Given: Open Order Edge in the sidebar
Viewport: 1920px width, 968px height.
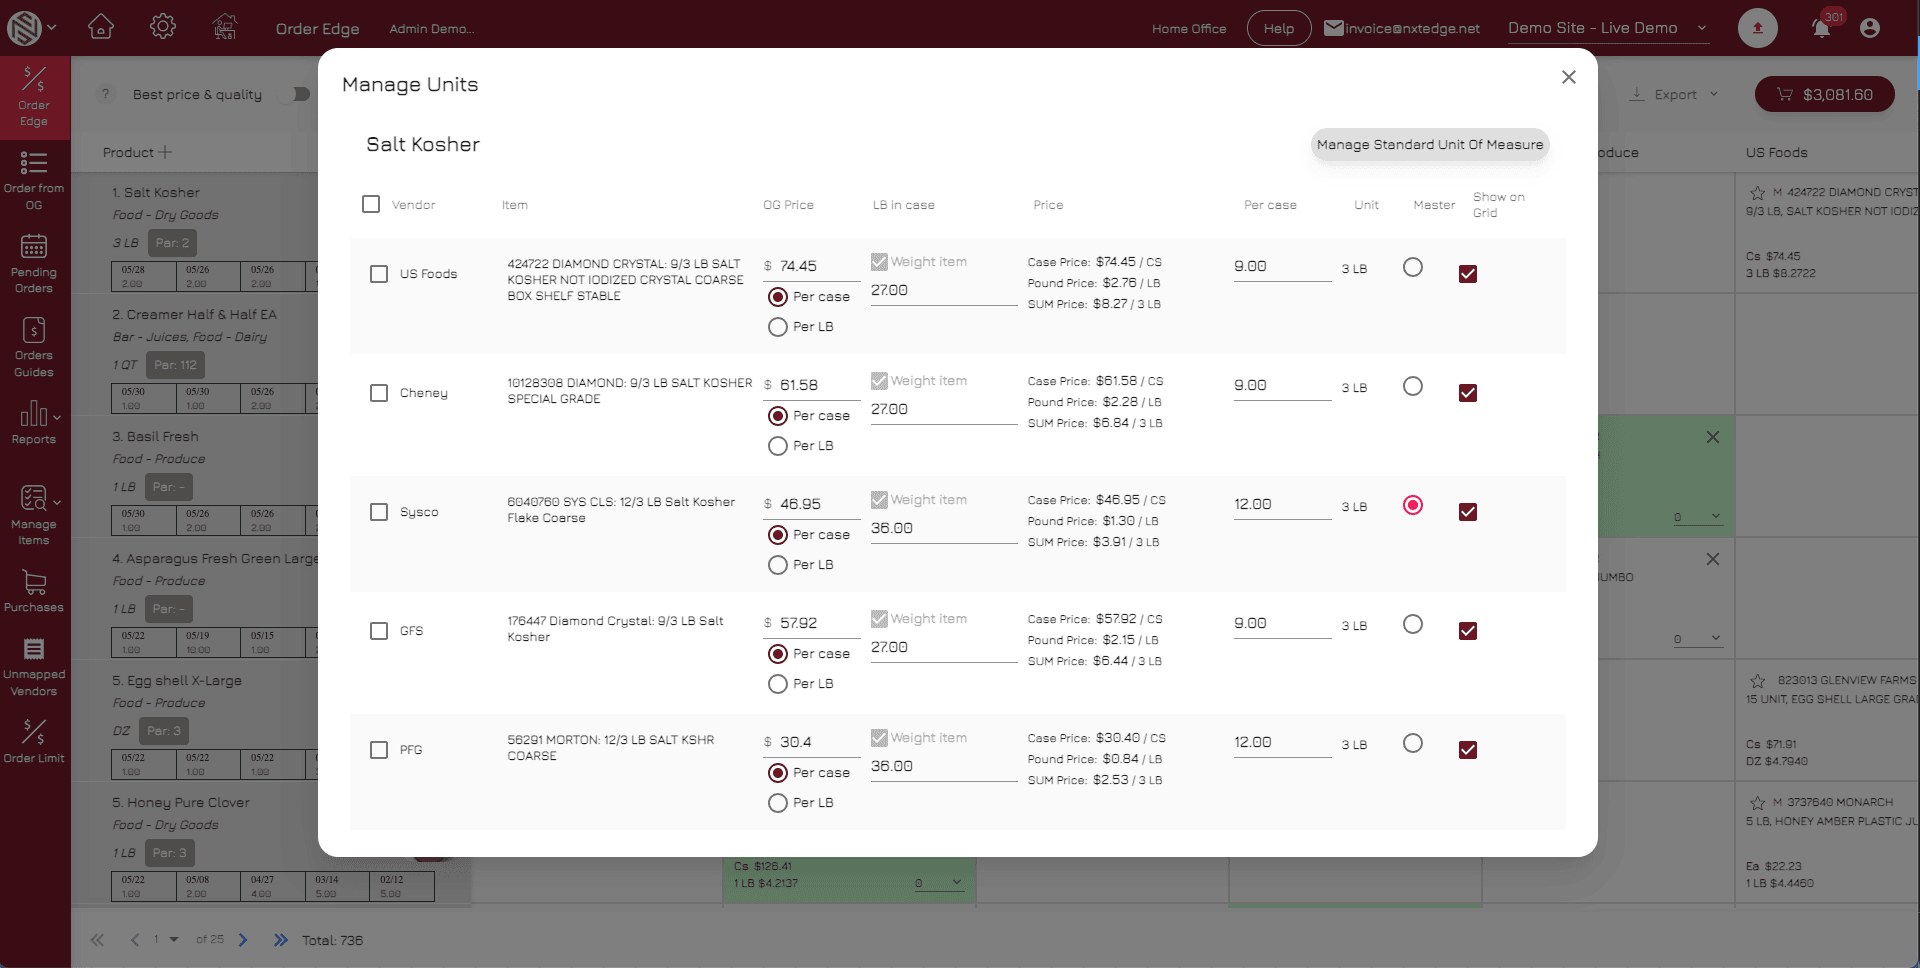Looking at the screenshot, I should pyautogui.click(x=34, y=97).
